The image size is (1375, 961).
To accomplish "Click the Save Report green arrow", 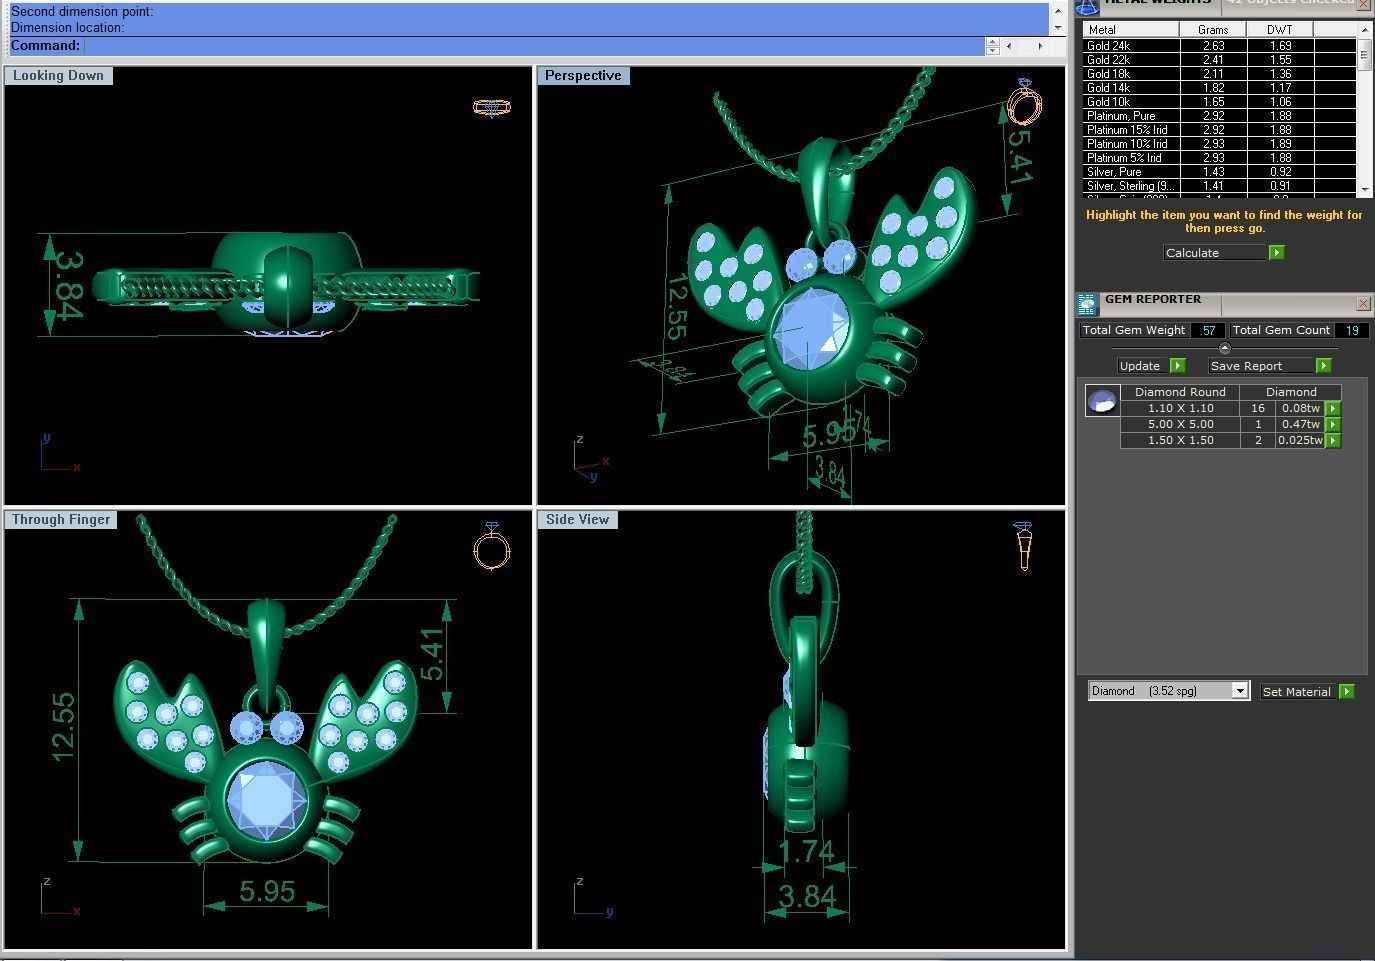I will pos(1323,366).
